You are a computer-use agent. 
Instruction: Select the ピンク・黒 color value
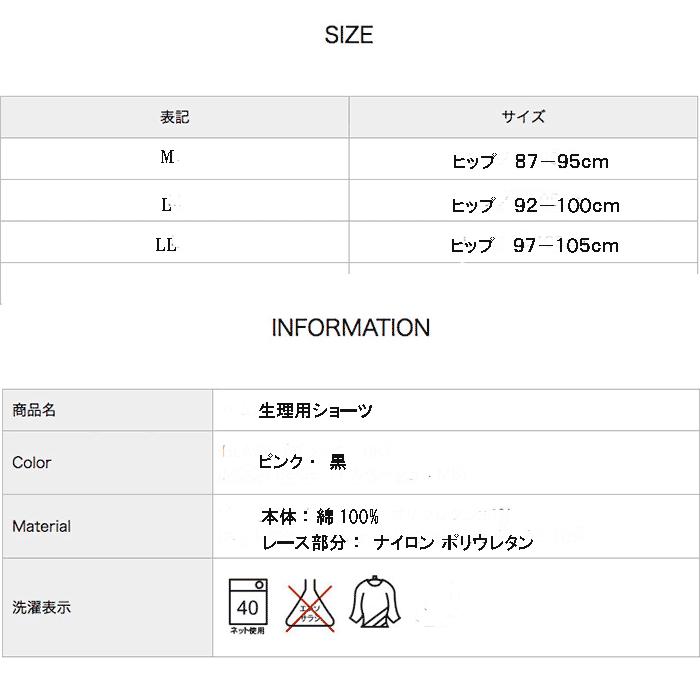(302, 463)
